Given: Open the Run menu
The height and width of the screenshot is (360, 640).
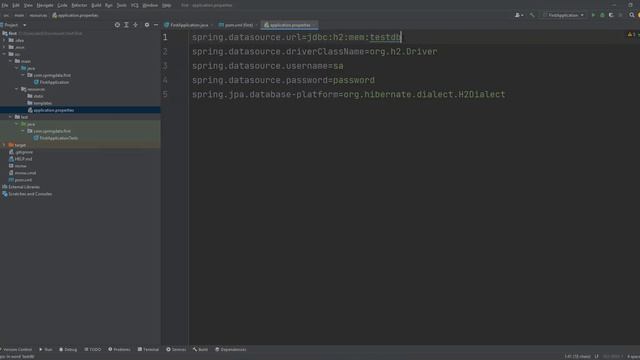Looking at the screenshot, I should pyautogui.click(x=109, y=5).
